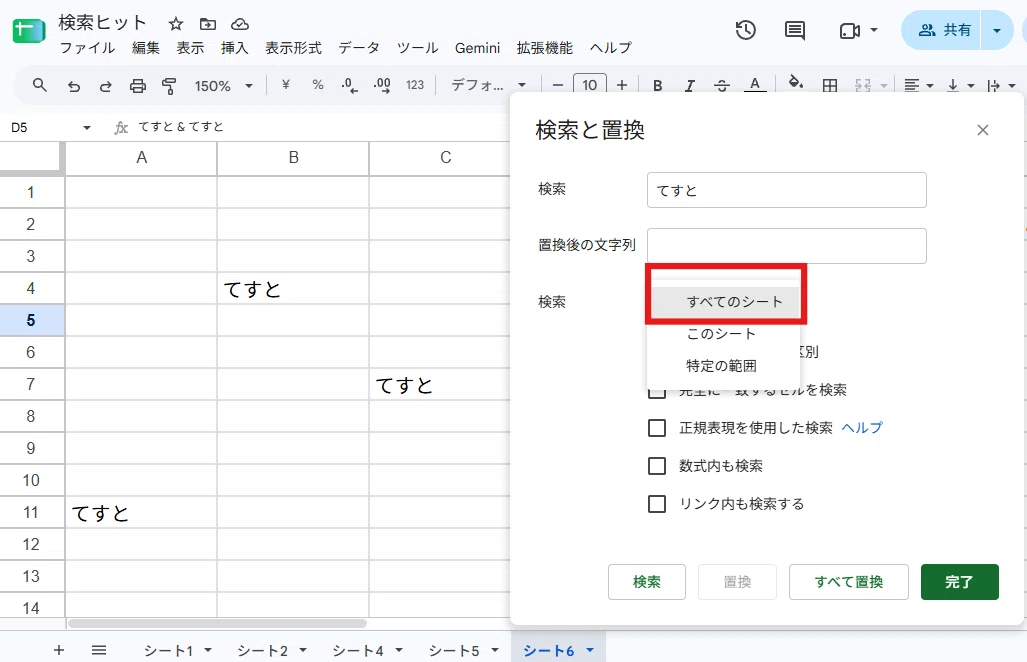1027x662 pixels.
Task: Select すべてのシート option
Action: (x=724, y=302)
